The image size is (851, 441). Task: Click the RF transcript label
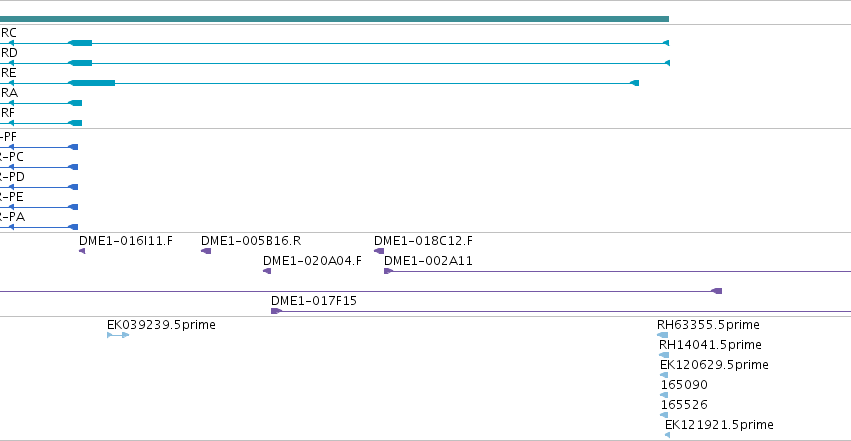[8, 113]
